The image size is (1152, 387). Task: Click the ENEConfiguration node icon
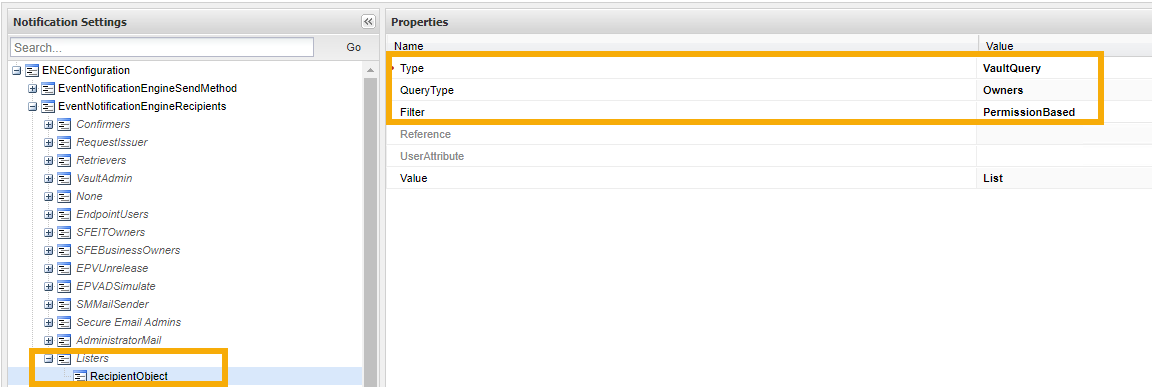[32, 70]
